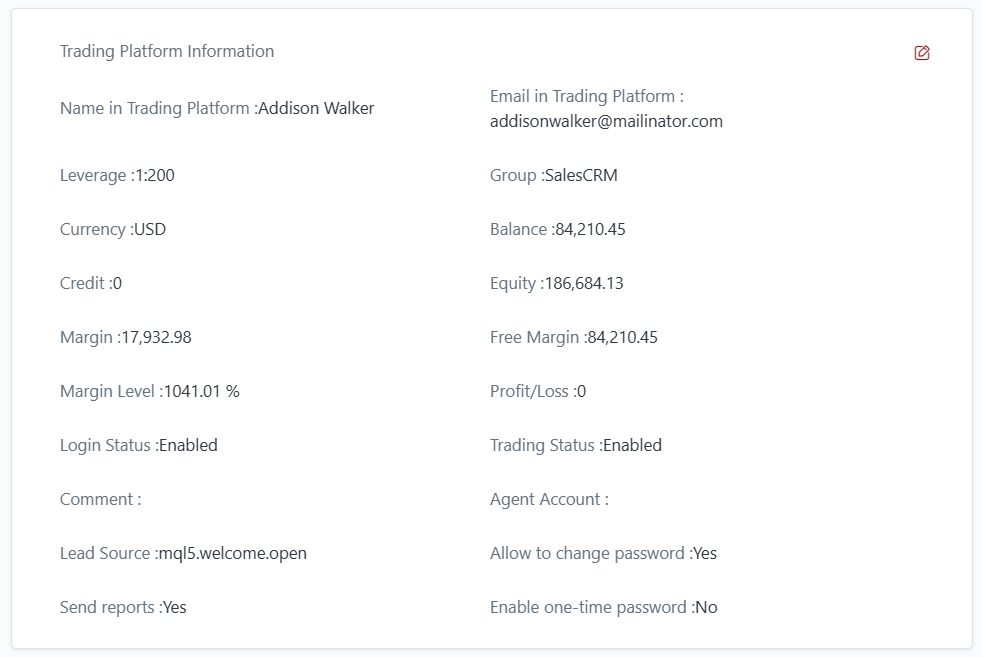Viewport: 982px width, 657px height.
Task: Click the Enable one-time password No value
Action: pyautogui.click(x=706, y=607)
